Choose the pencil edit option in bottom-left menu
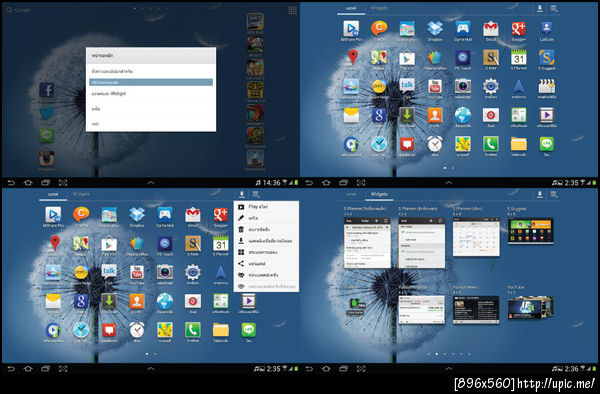Viewport: 600px width, 394px height. [266, 218]
